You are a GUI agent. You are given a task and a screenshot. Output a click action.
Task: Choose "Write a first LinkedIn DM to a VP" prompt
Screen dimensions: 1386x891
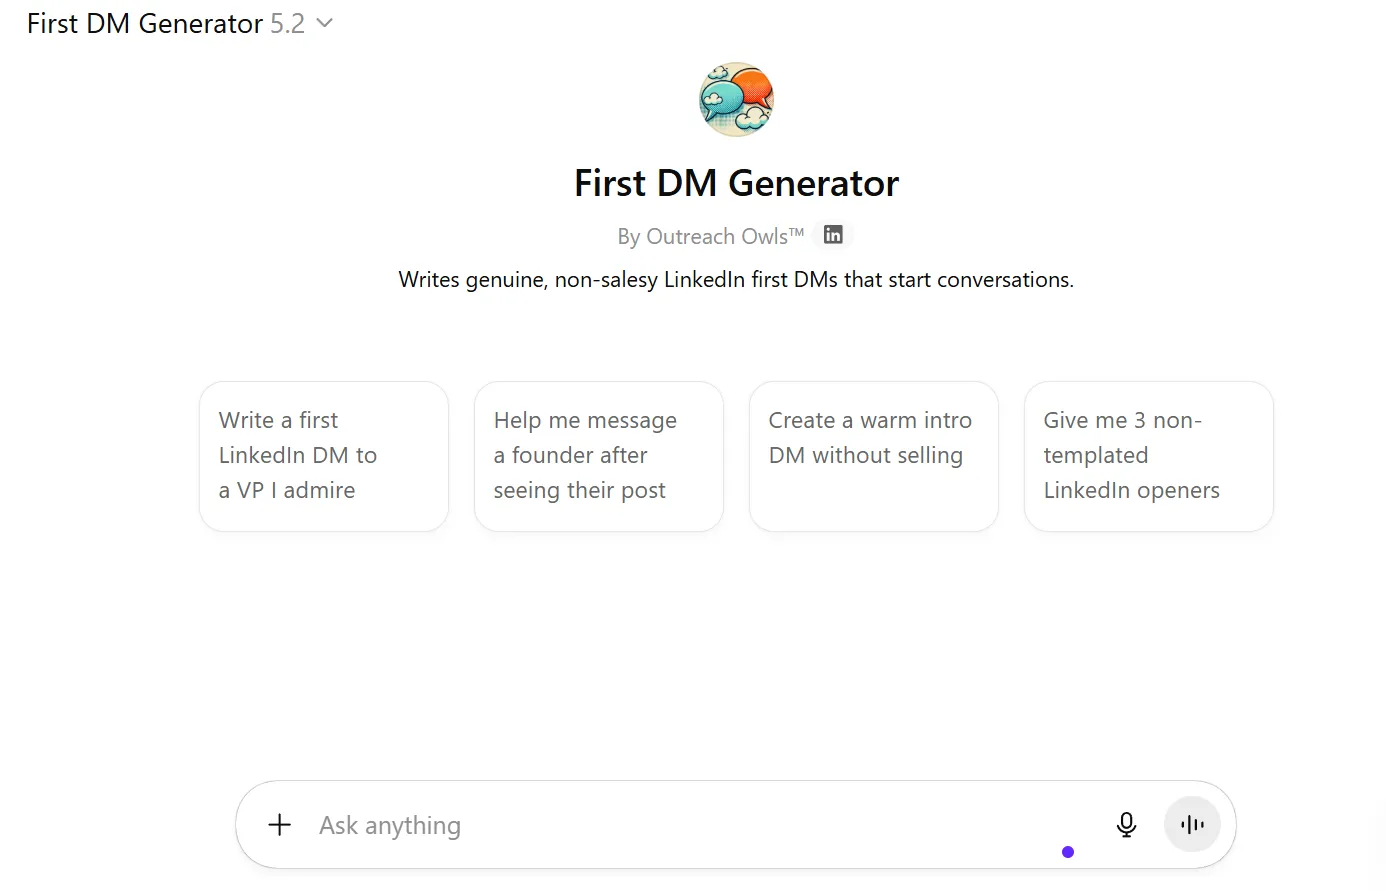[x=324, y=456]
